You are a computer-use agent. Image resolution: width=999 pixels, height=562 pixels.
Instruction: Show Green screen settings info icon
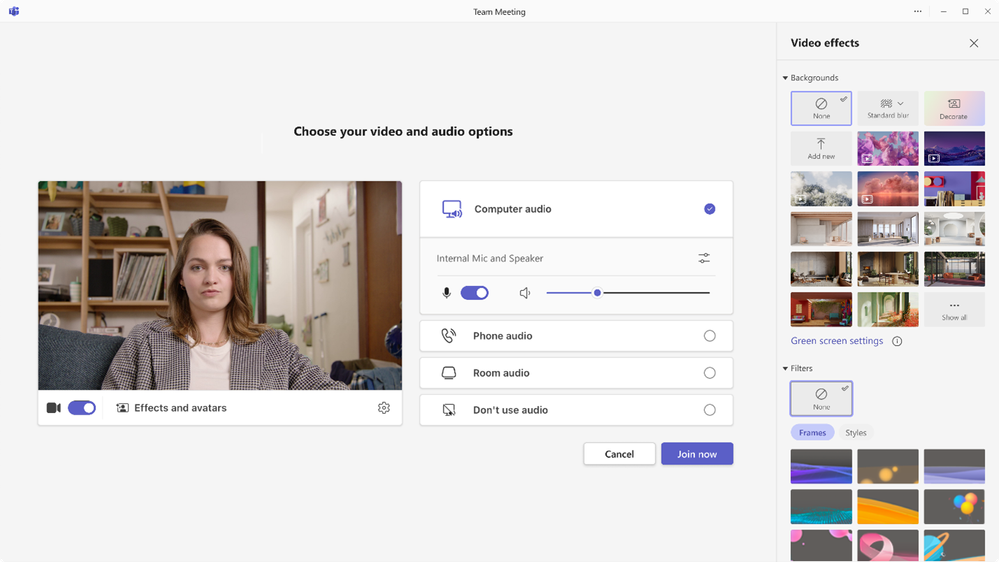click(x=897, y=341)
